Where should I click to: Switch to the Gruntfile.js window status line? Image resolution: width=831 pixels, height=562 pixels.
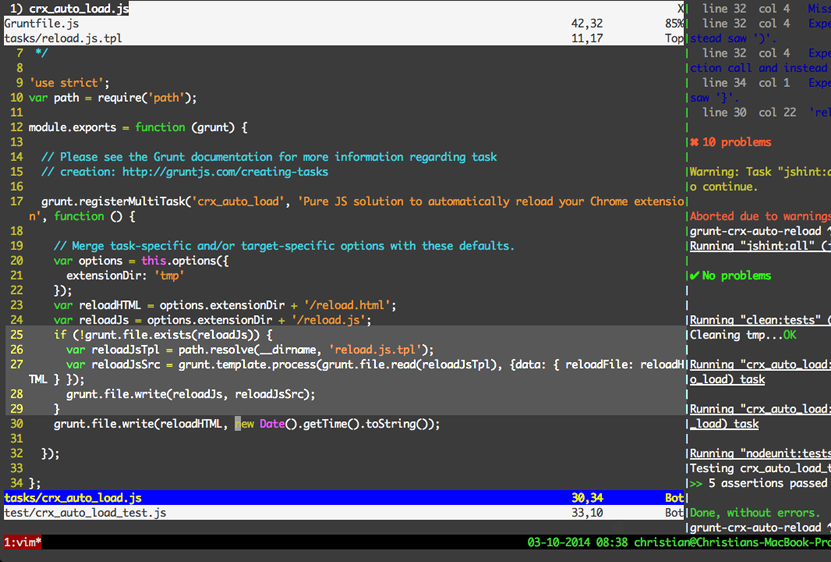344,23
